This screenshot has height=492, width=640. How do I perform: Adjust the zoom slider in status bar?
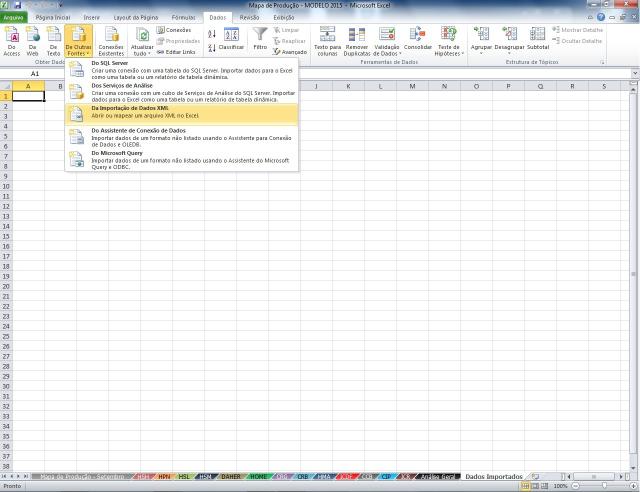[x=604, y=486]
